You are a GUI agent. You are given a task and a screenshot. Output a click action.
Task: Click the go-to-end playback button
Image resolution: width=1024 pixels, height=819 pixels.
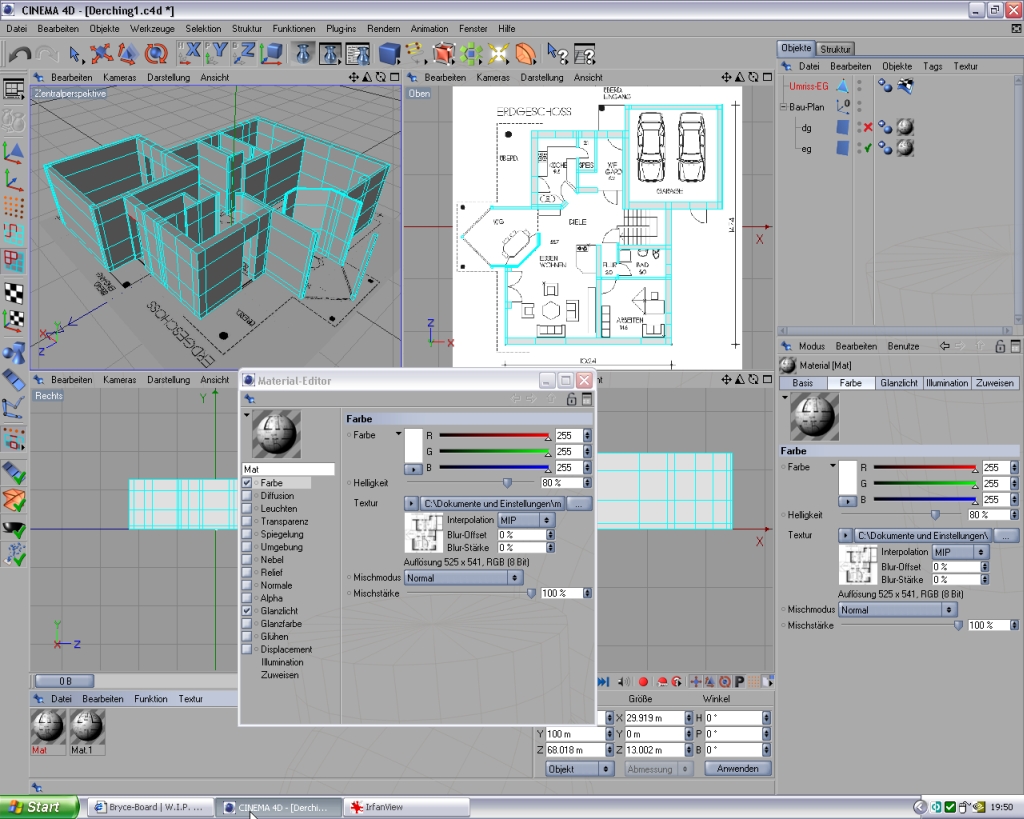point(604,682)
